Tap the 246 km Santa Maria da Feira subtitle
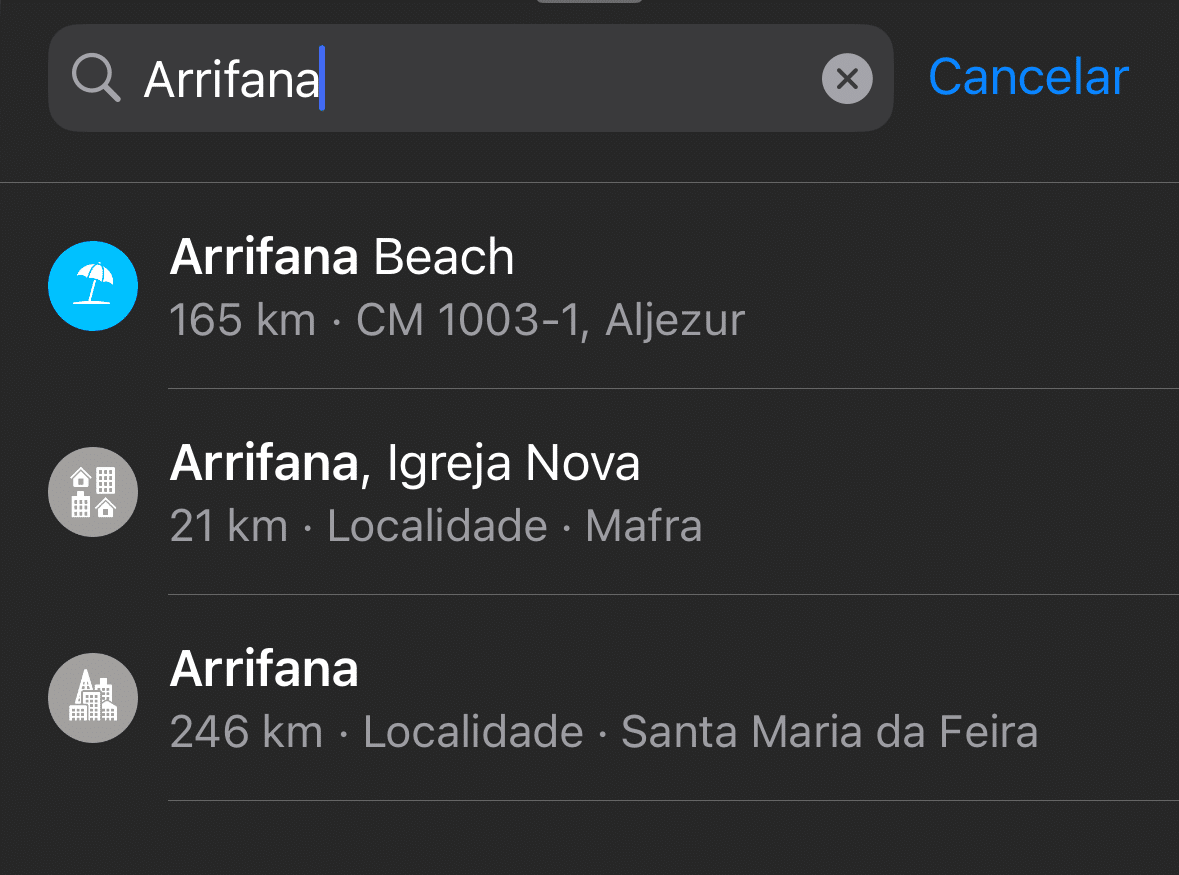1179x875 pixels. tap(604, 731)
